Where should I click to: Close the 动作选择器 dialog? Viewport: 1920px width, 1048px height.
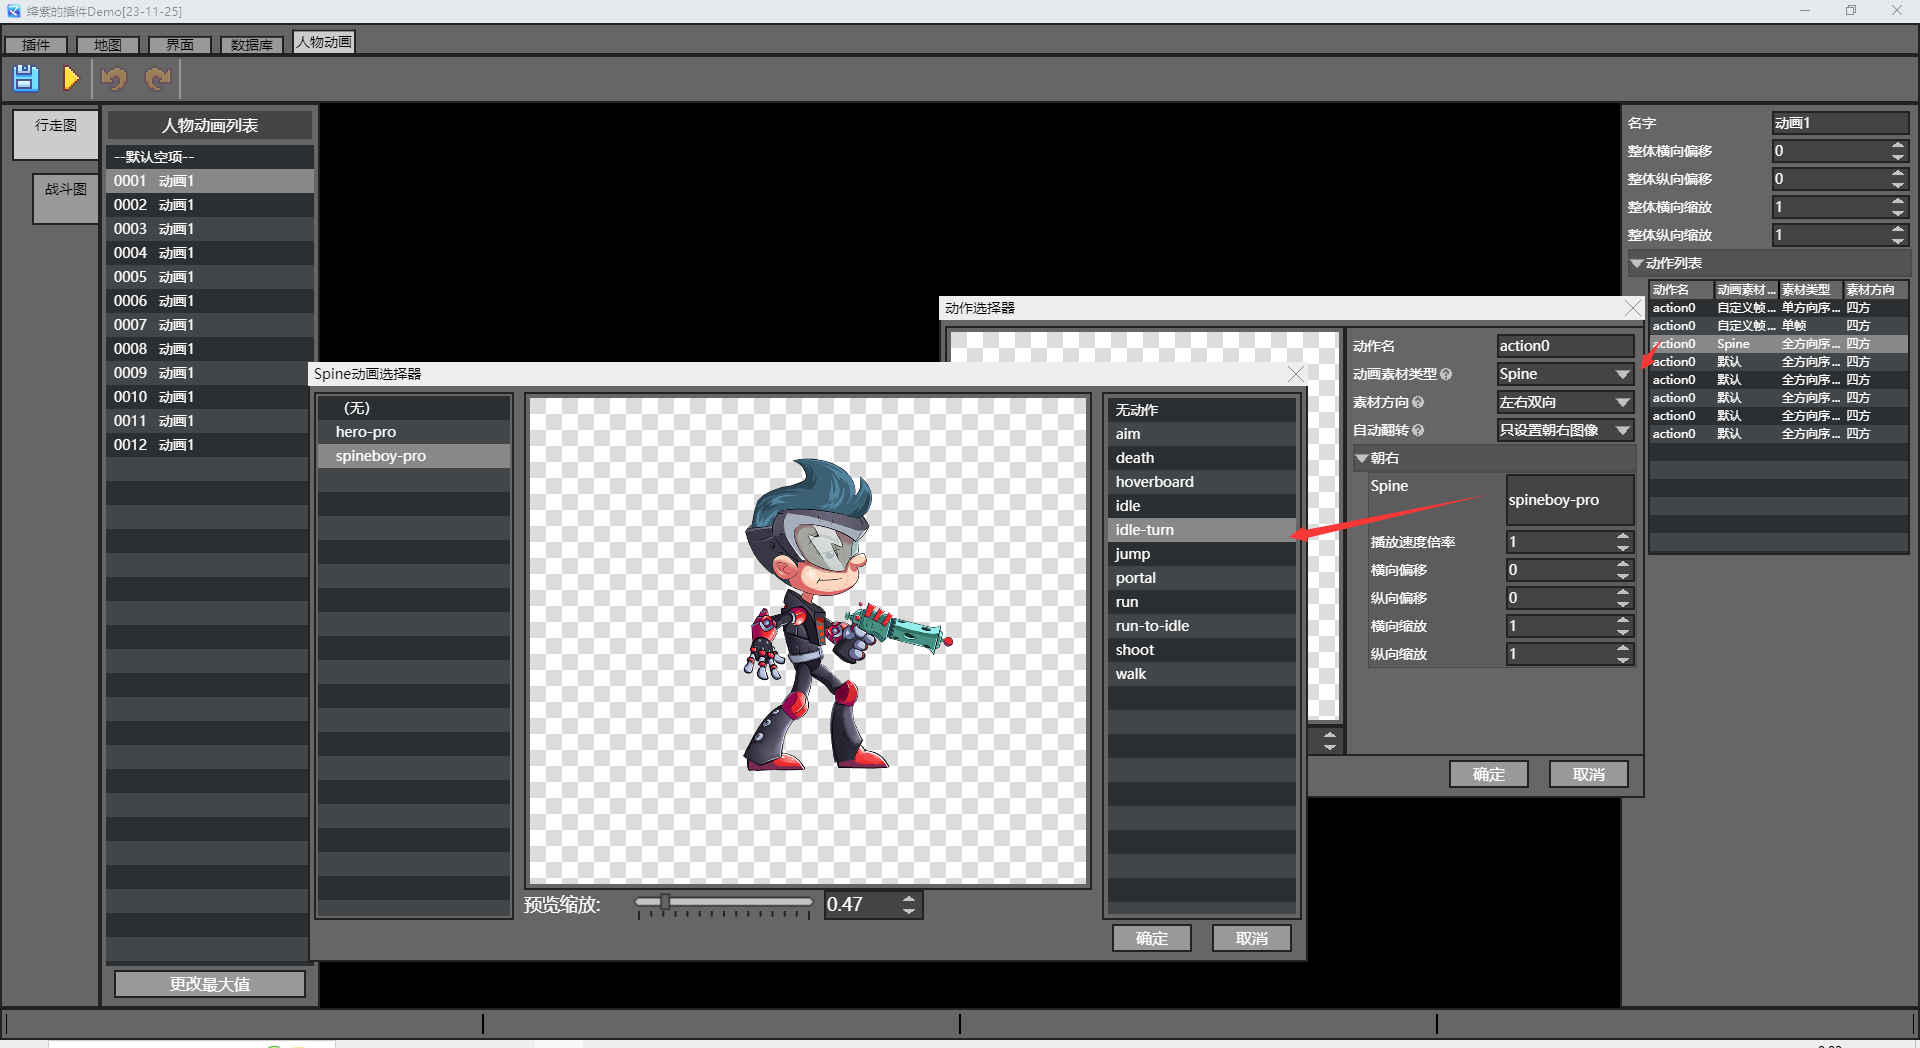1633,308
